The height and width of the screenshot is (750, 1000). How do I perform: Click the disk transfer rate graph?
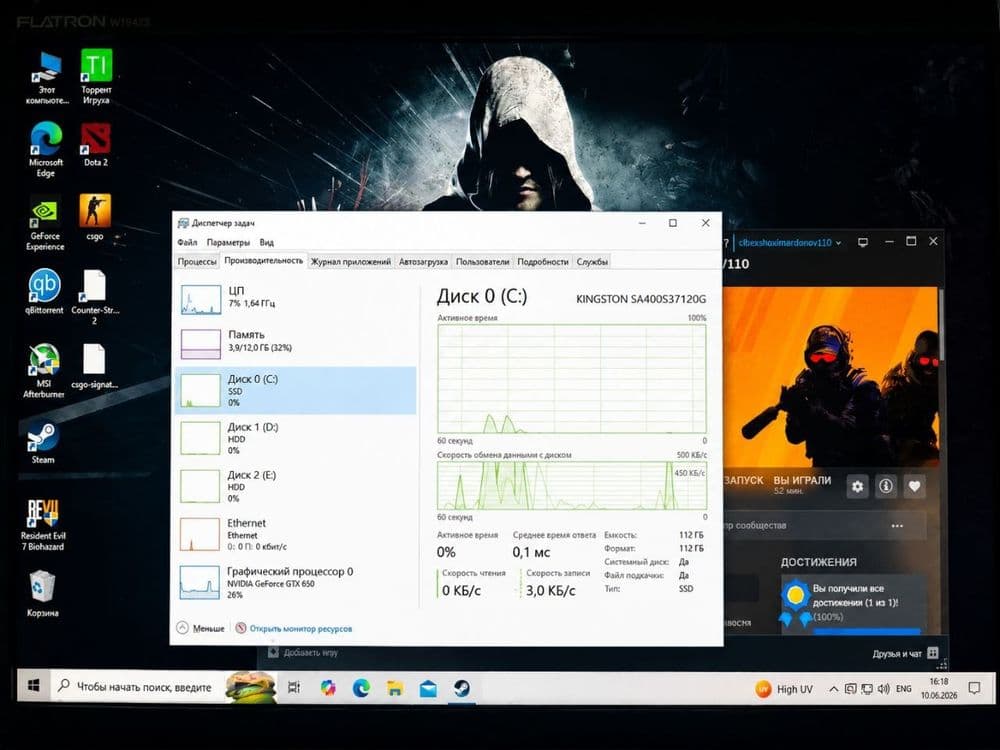571,485
